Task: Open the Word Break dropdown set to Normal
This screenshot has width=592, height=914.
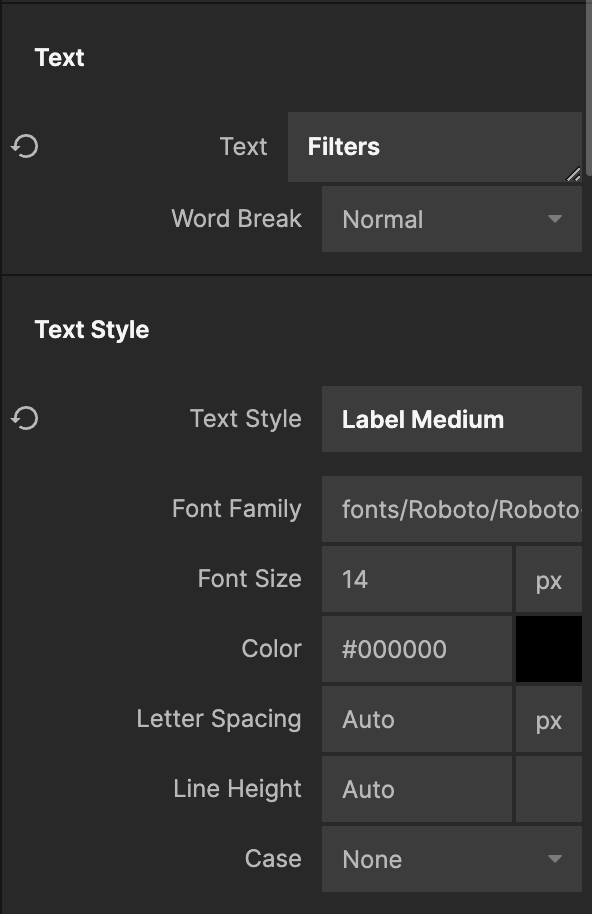Action: coord(452,219)
